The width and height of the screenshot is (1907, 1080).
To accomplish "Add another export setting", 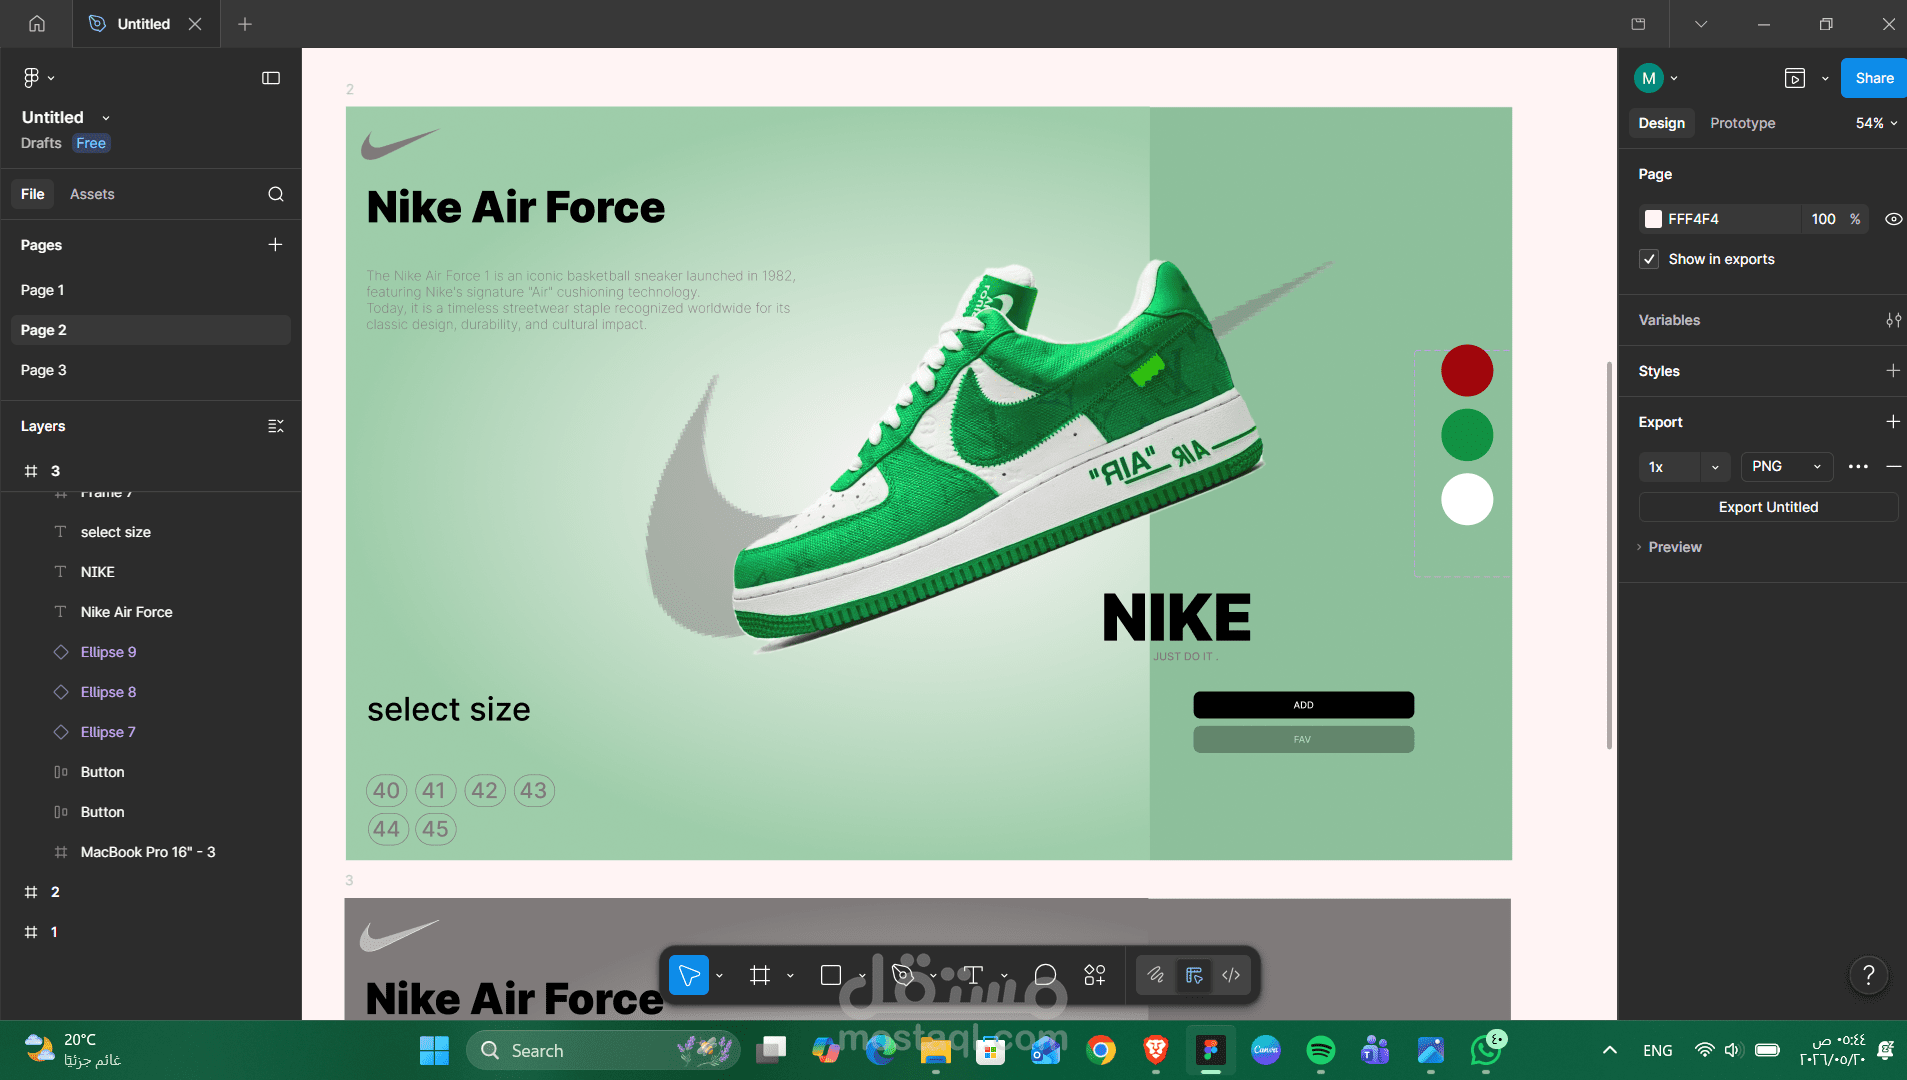I will 1893,422.
